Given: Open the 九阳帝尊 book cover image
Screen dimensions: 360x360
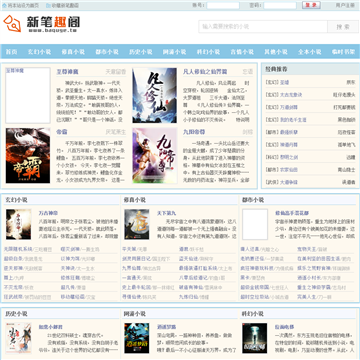Looking at the screenshot, I should [154, 155].
